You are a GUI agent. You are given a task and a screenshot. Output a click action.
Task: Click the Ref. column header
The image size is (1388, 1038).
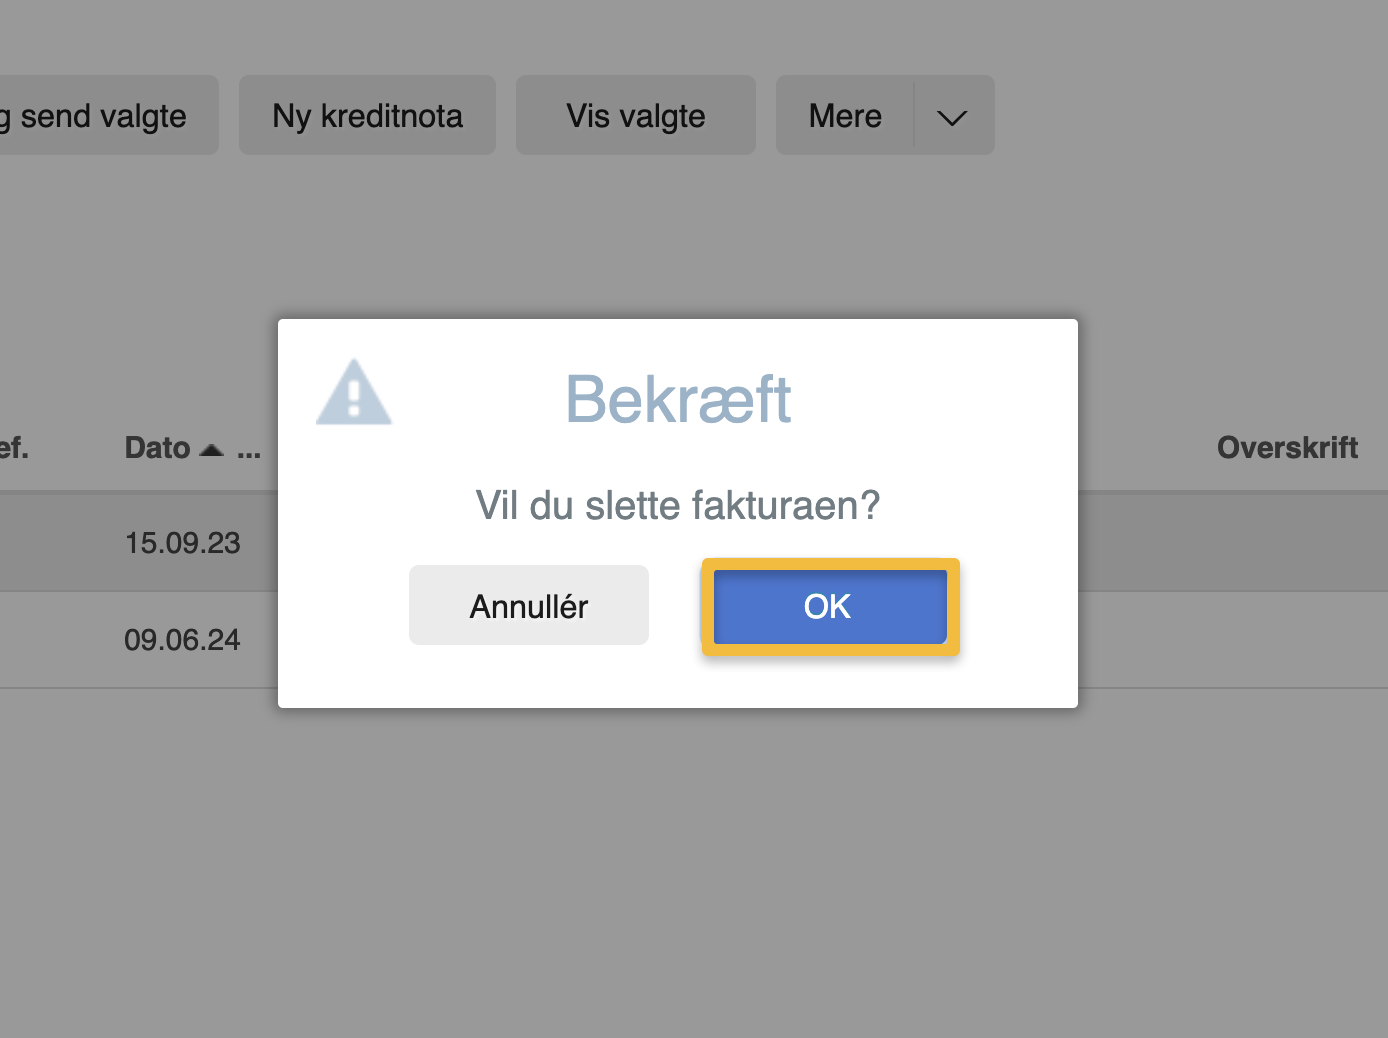(x=15, y=448)
